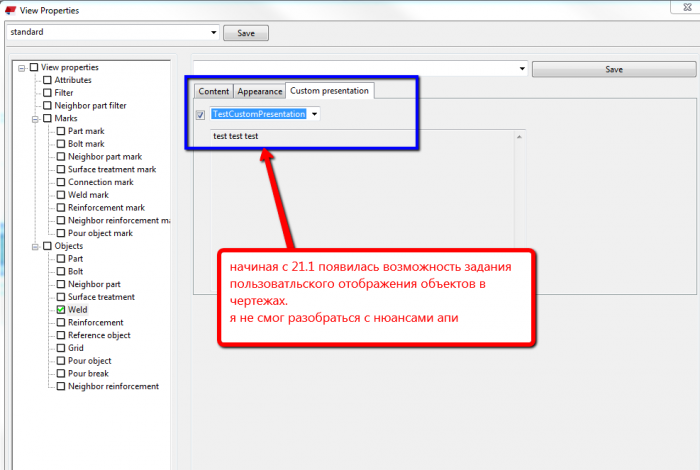This screenshot has height=470, width=700.
Task: Check the Filter checkbox
Action: tap(47, 92)
